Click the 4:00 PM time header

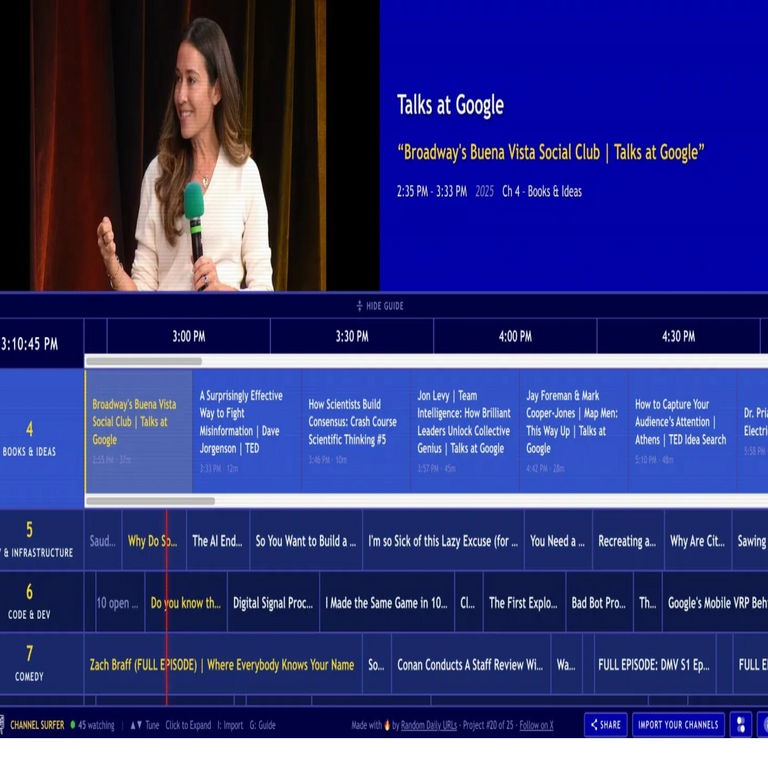click(x=515, y=336)
